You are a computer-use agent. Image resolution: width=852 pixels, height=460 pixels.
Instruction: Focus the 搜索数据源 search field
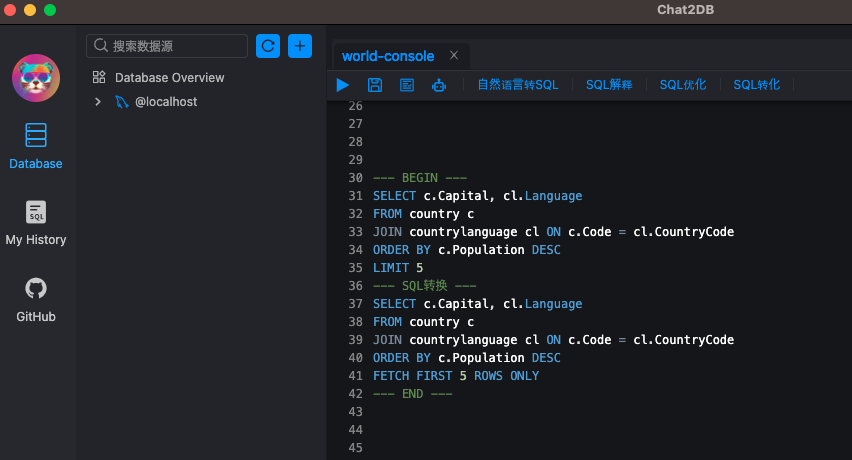pyautogui.click(x=167, y=46)
